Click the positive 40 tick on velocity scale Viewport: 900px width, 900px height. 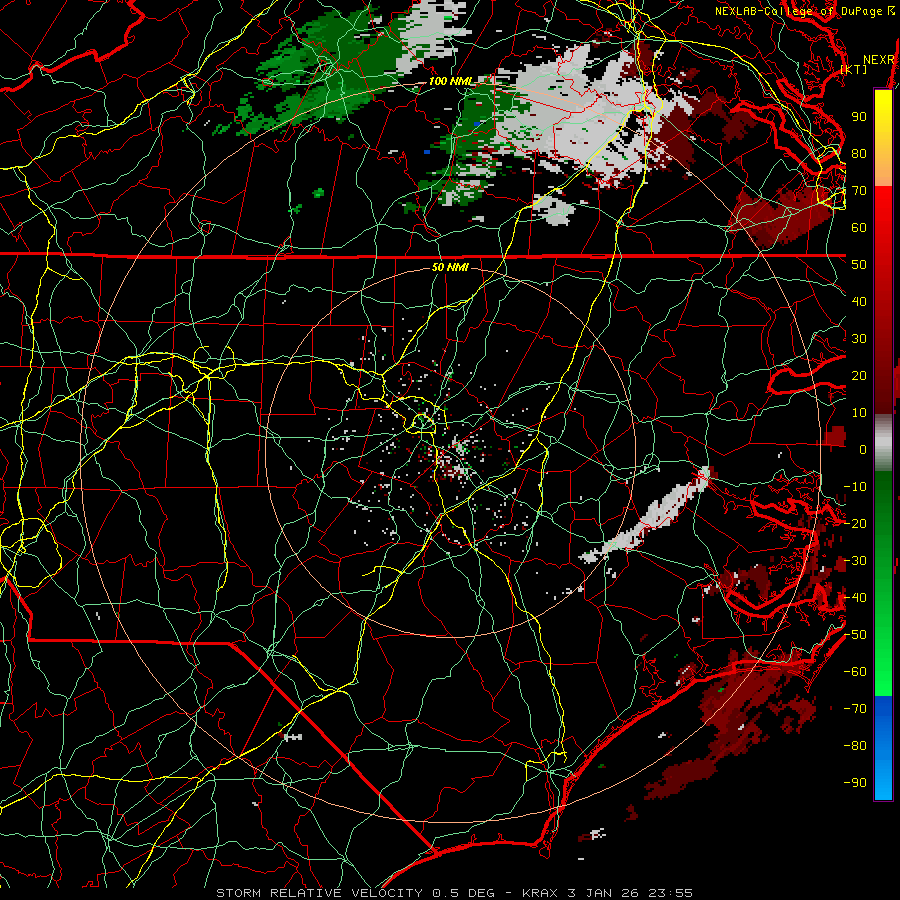click(x=859, y=302)
